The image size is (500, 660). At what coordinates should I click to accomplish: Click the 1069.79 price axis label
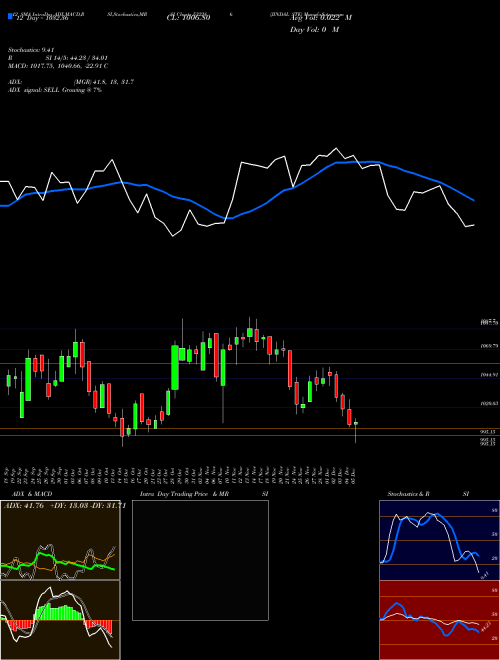click(x=489, y=346)
